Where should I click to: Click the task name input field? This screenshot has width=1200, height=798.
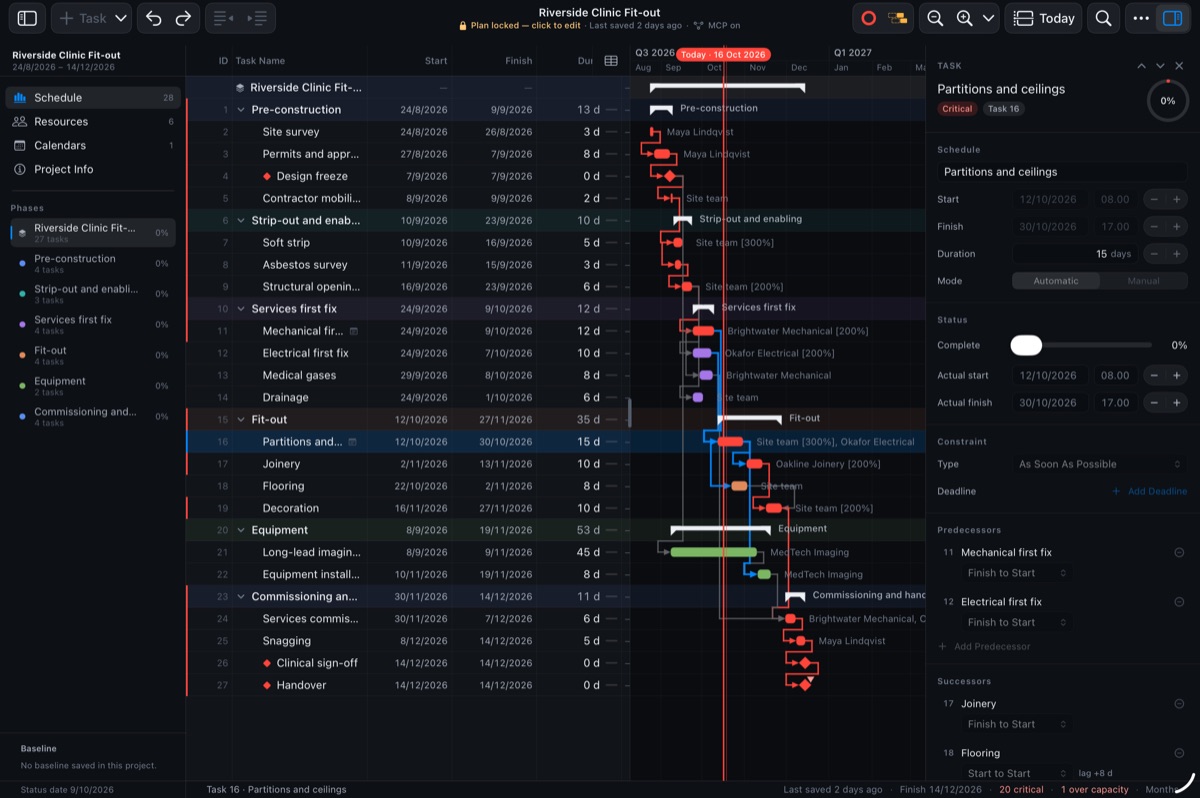click(x=1062, y=172)
